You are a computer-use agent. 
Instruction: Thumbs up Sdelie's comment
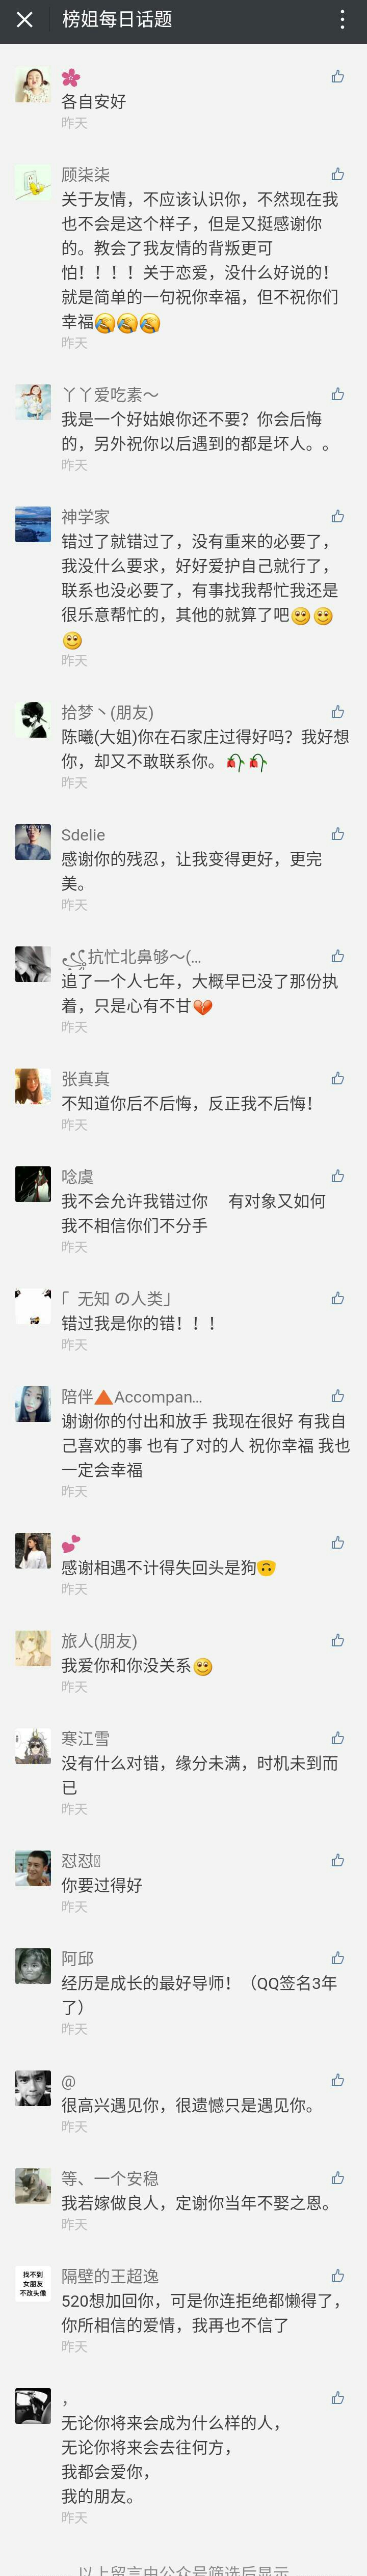[338, 834]
